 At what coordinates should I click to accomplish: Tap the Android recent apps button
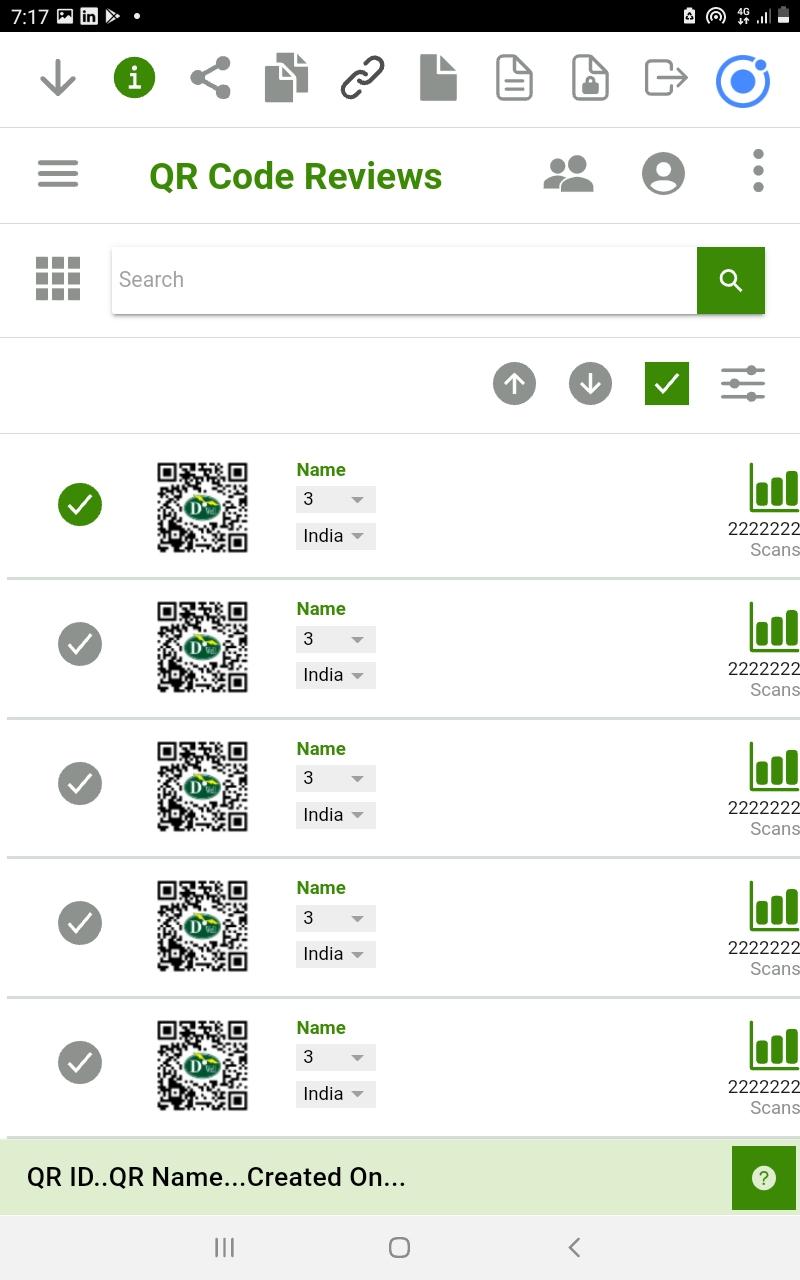click(x=225, y=1247)
